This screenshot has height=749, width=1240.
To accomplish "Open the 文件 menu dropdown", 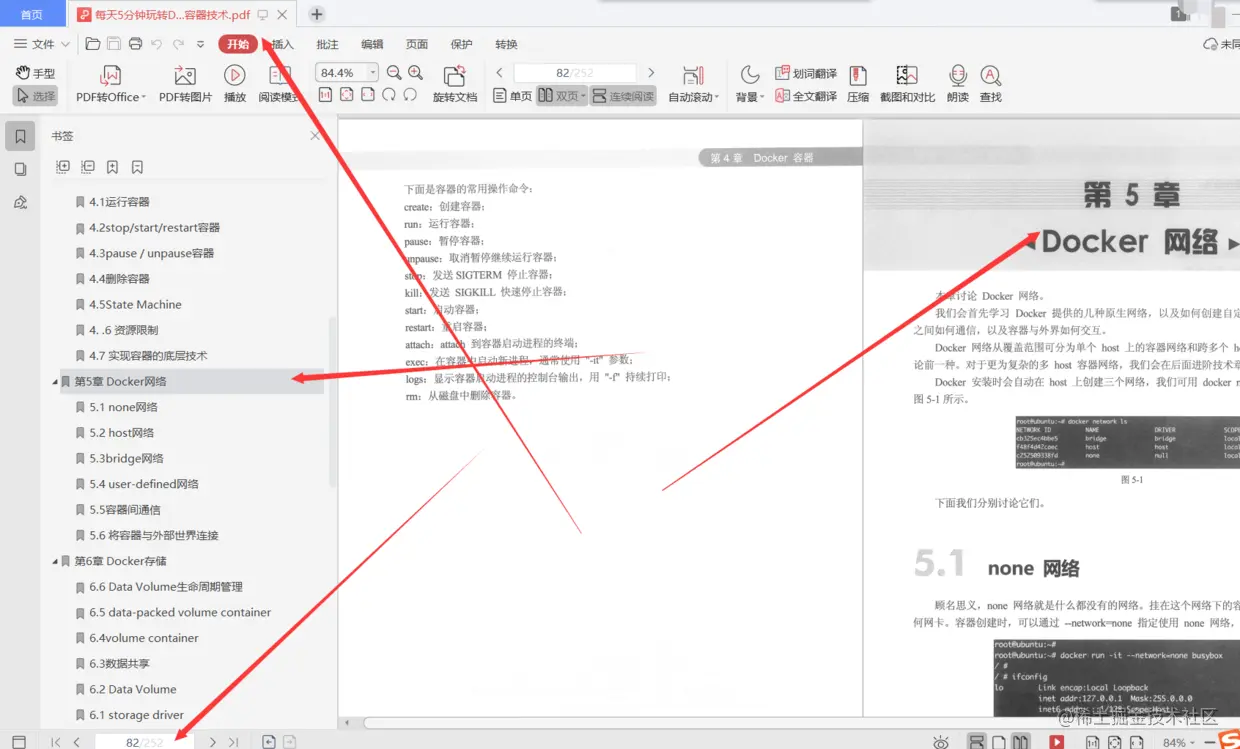I will tap(42, 44).
